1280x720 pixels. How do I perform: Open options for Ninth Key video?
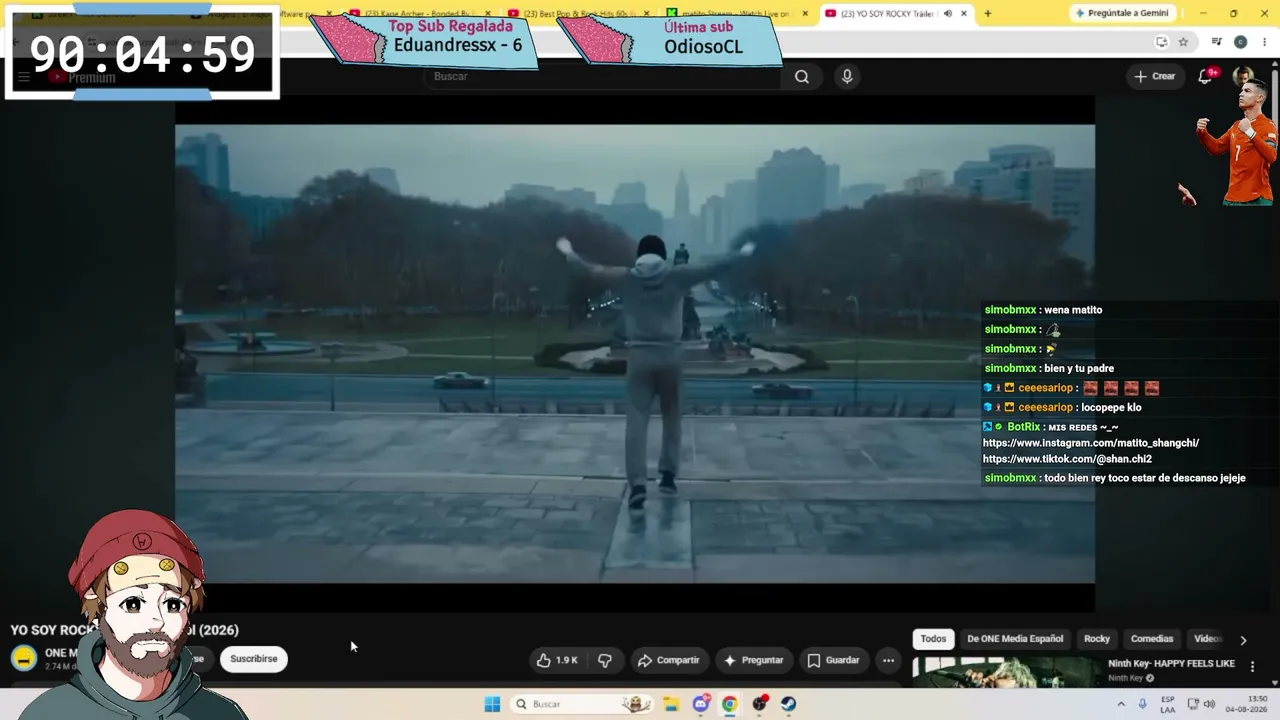(1252, 666)
